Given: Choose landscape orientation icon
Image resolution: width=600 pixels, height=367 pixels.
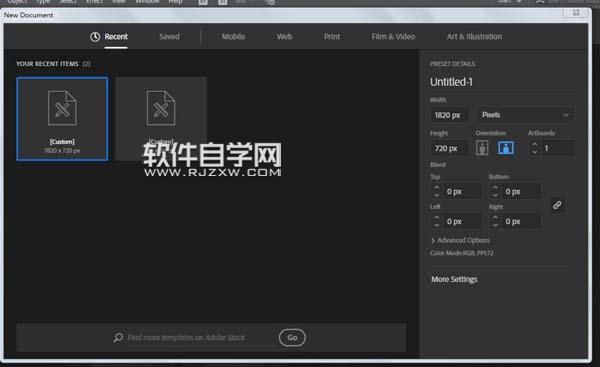Looking at the screenshot, I should (x=505, y=148).
